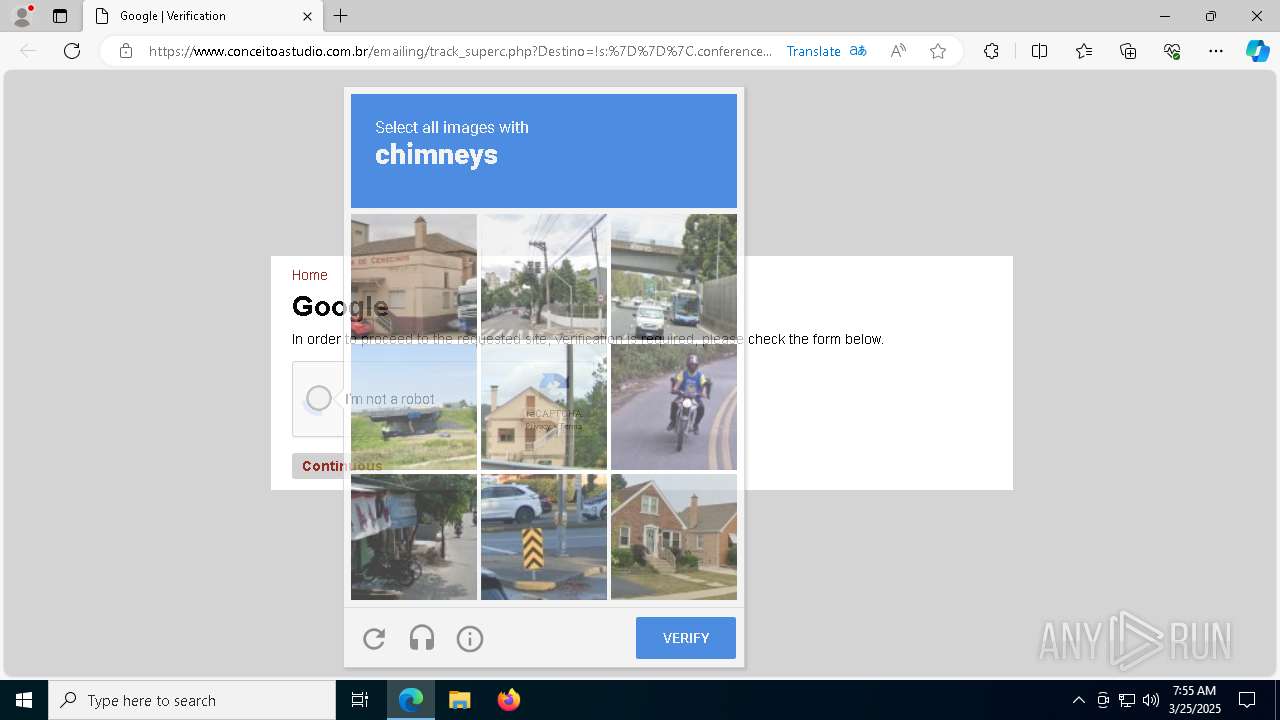The image size is (1280, 720).
Task: Open Extensions puzzle icon
Action: [x=991, y=51]
